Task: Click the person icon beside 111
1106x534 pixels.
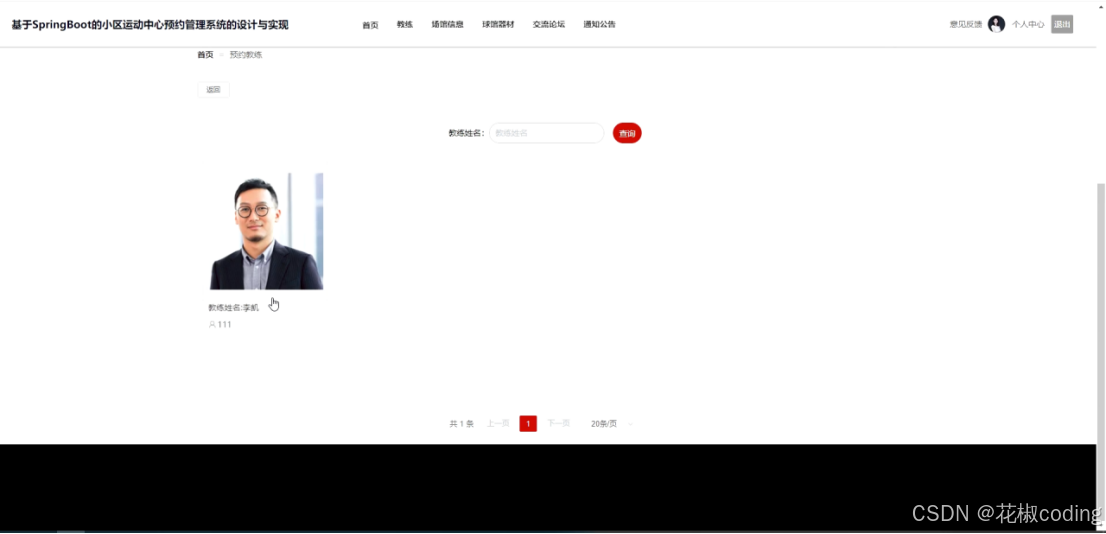Action: [x=212, y=324]
